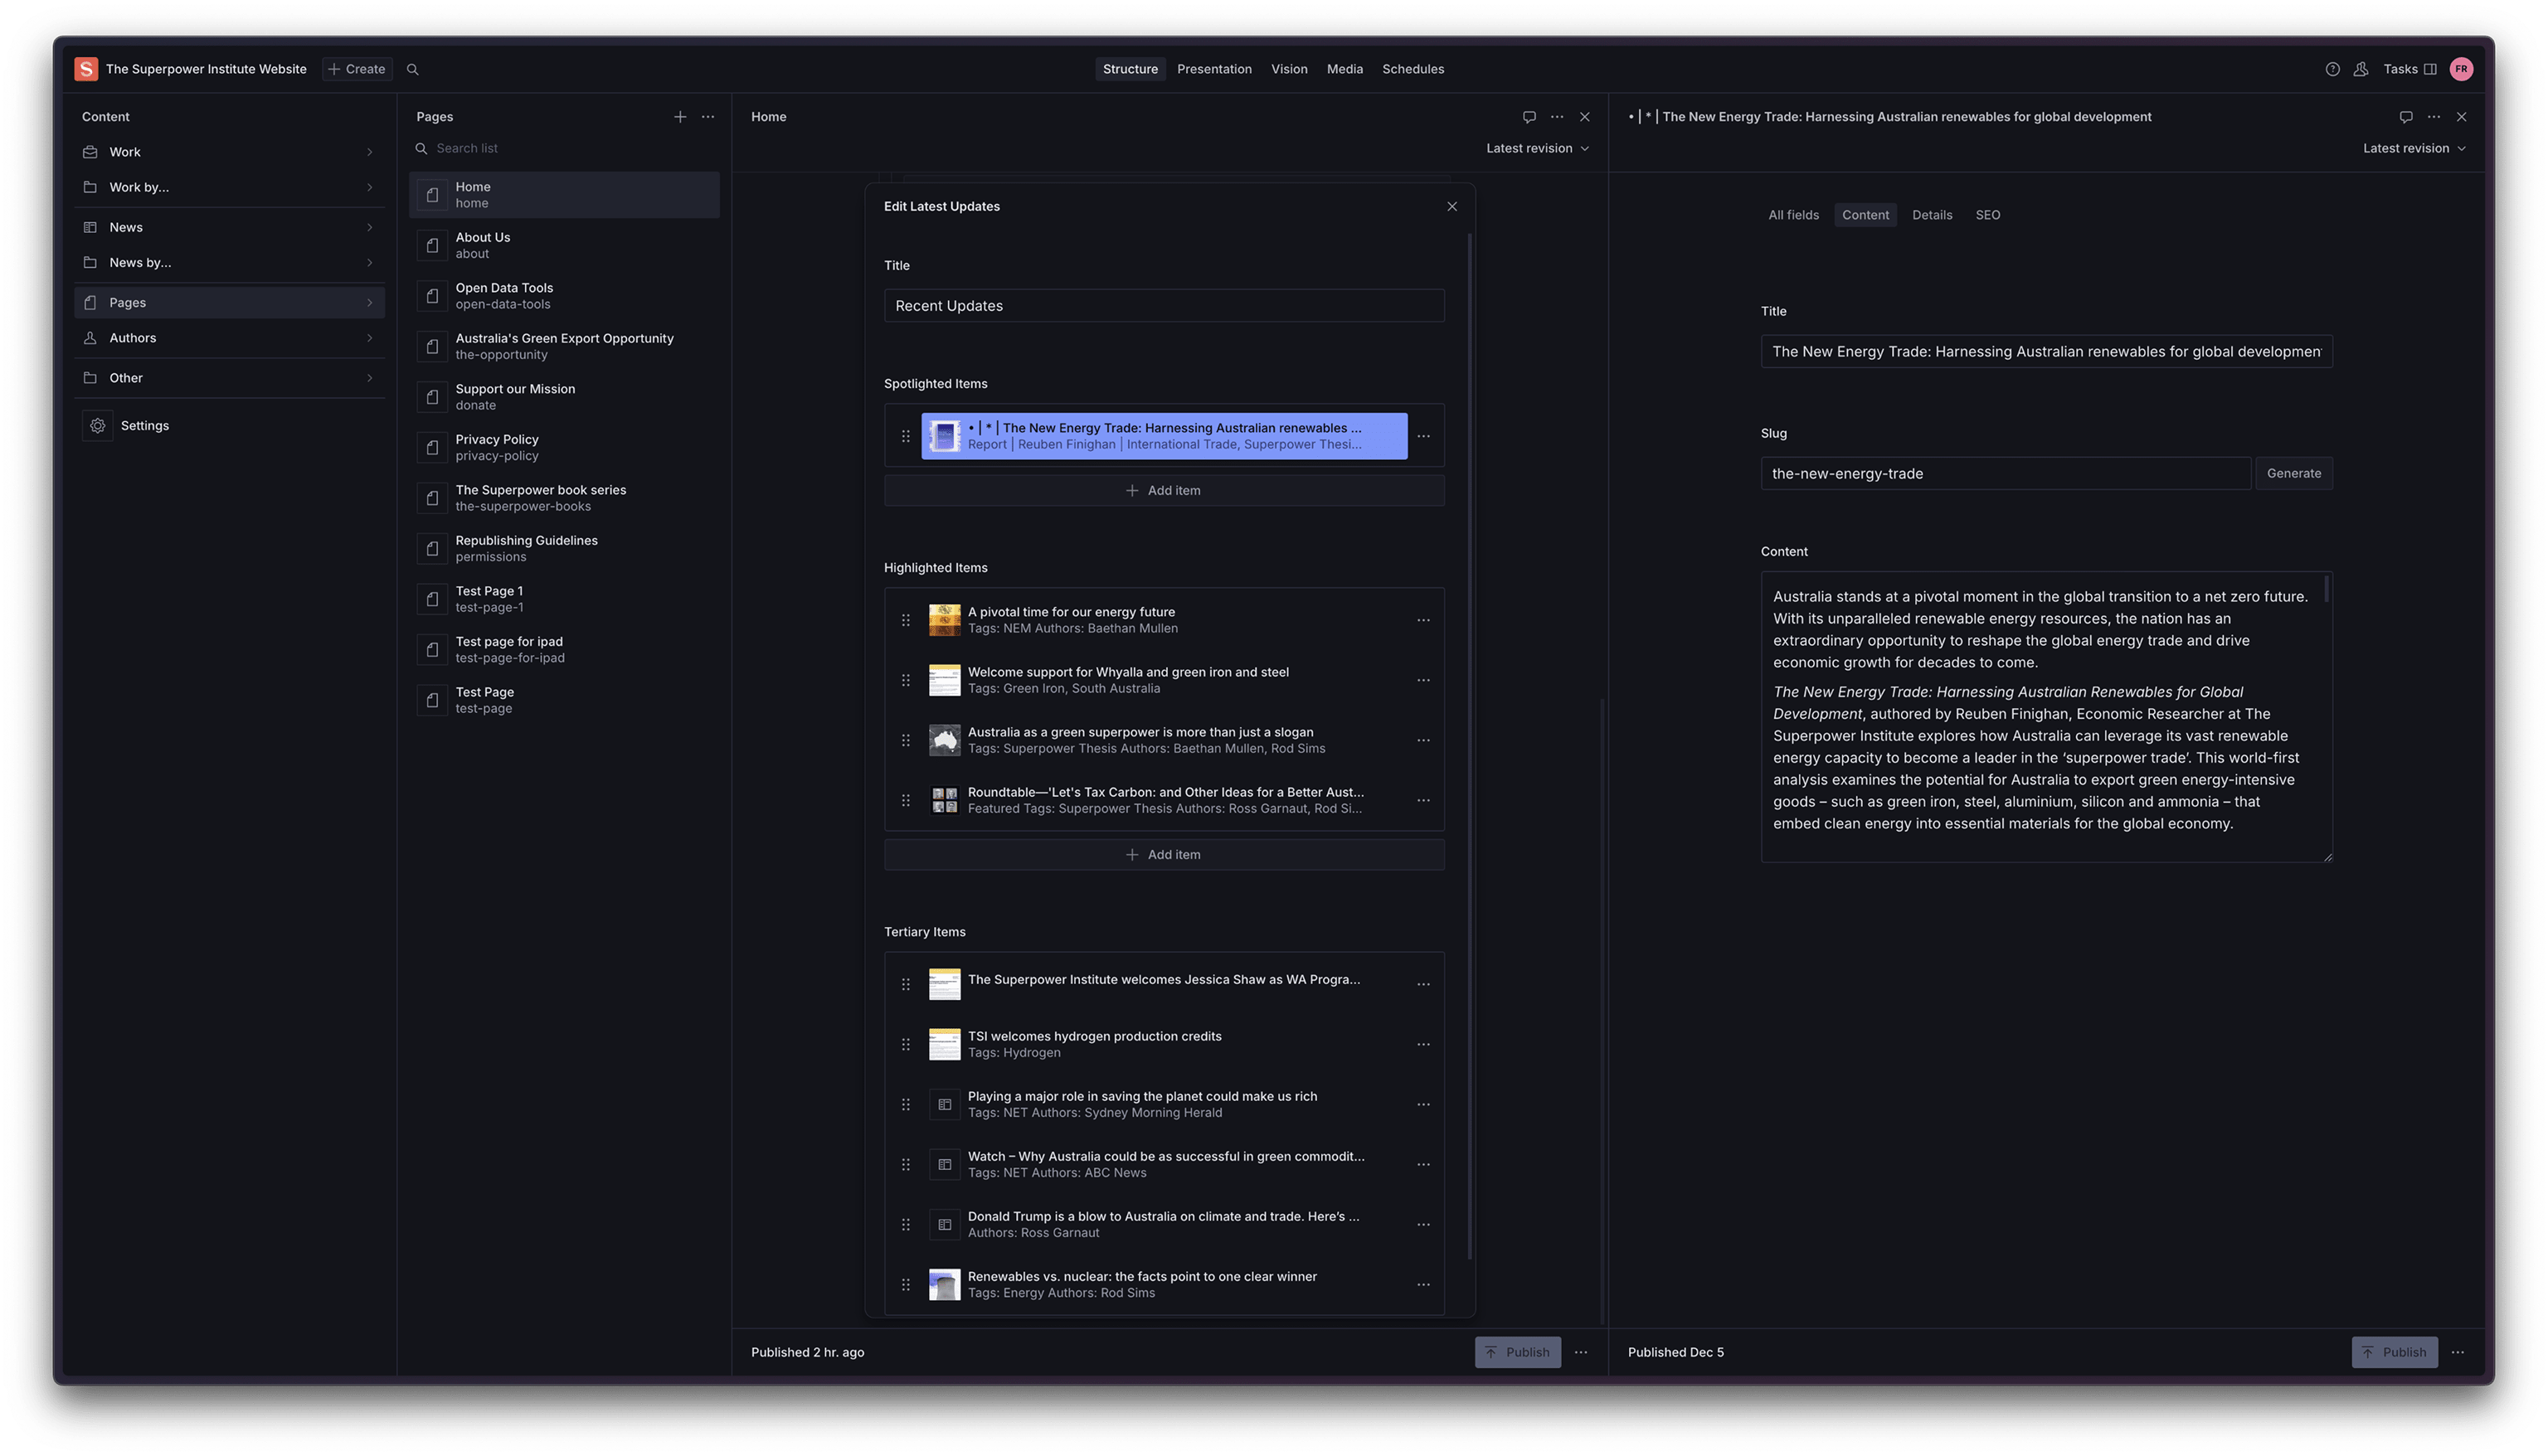Switch to the Media tab

pyautogui.click(x=1344, y=69)
